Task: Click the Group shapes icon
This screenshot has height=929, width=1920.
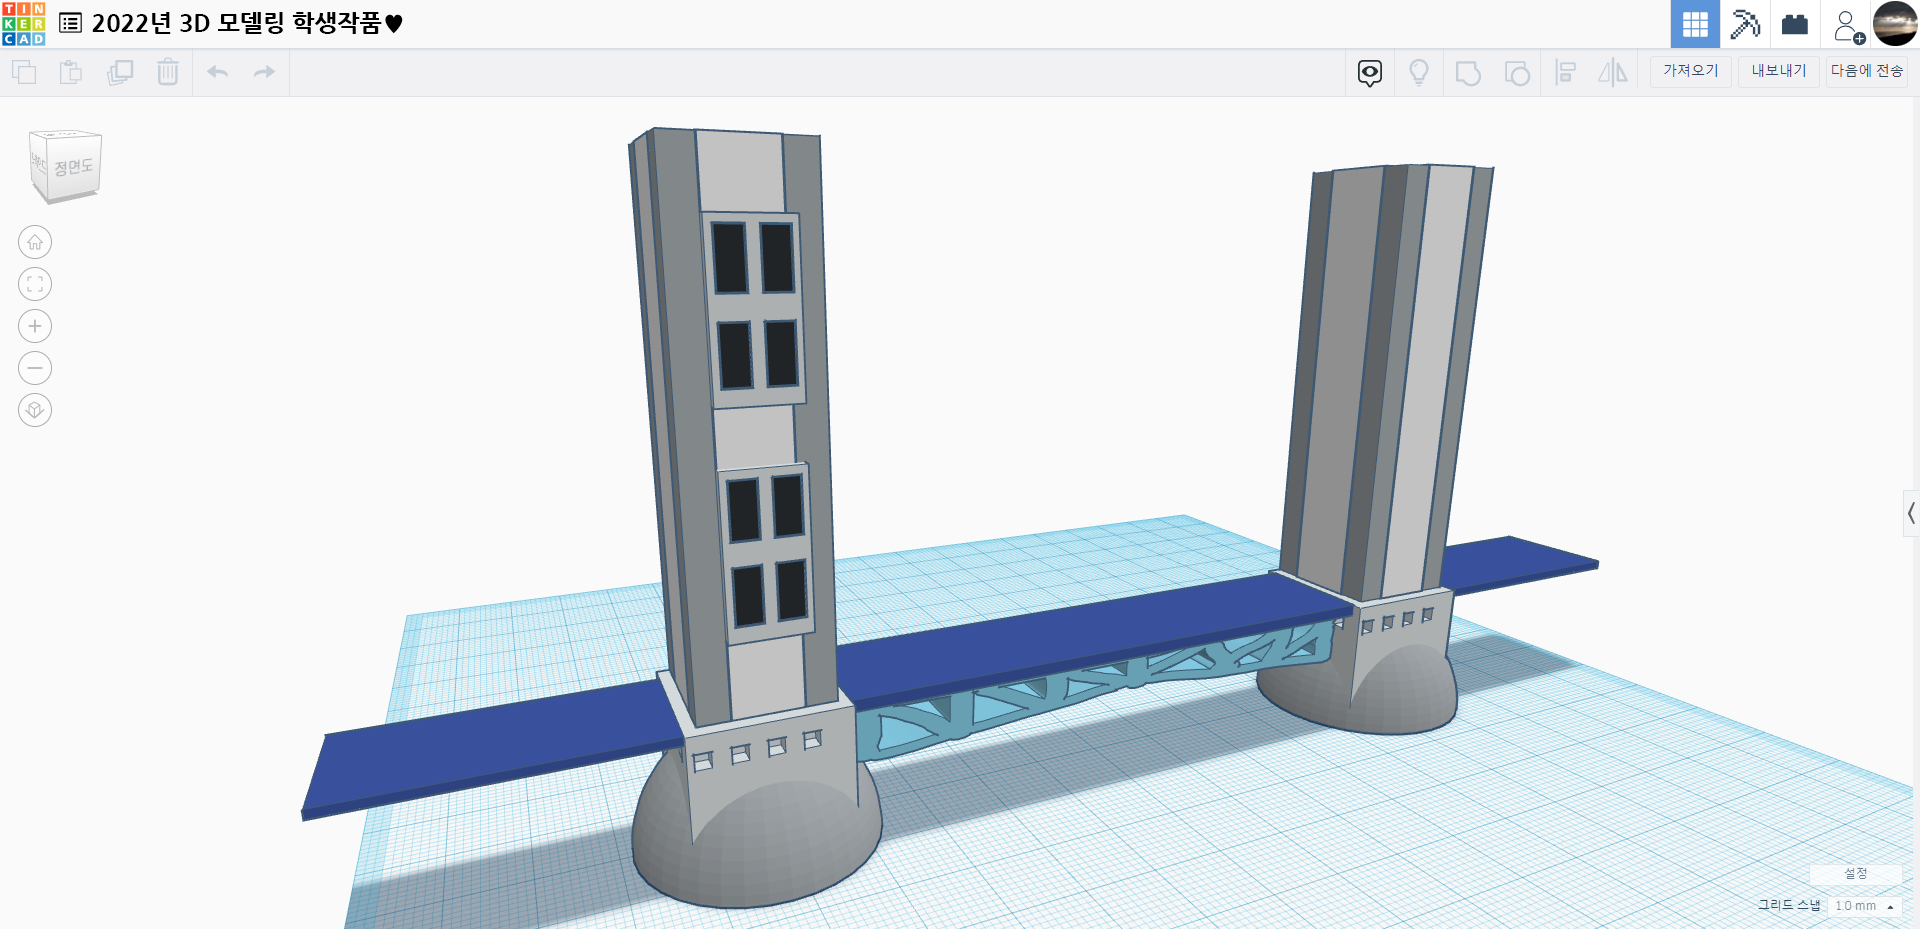Action: 1468,73
